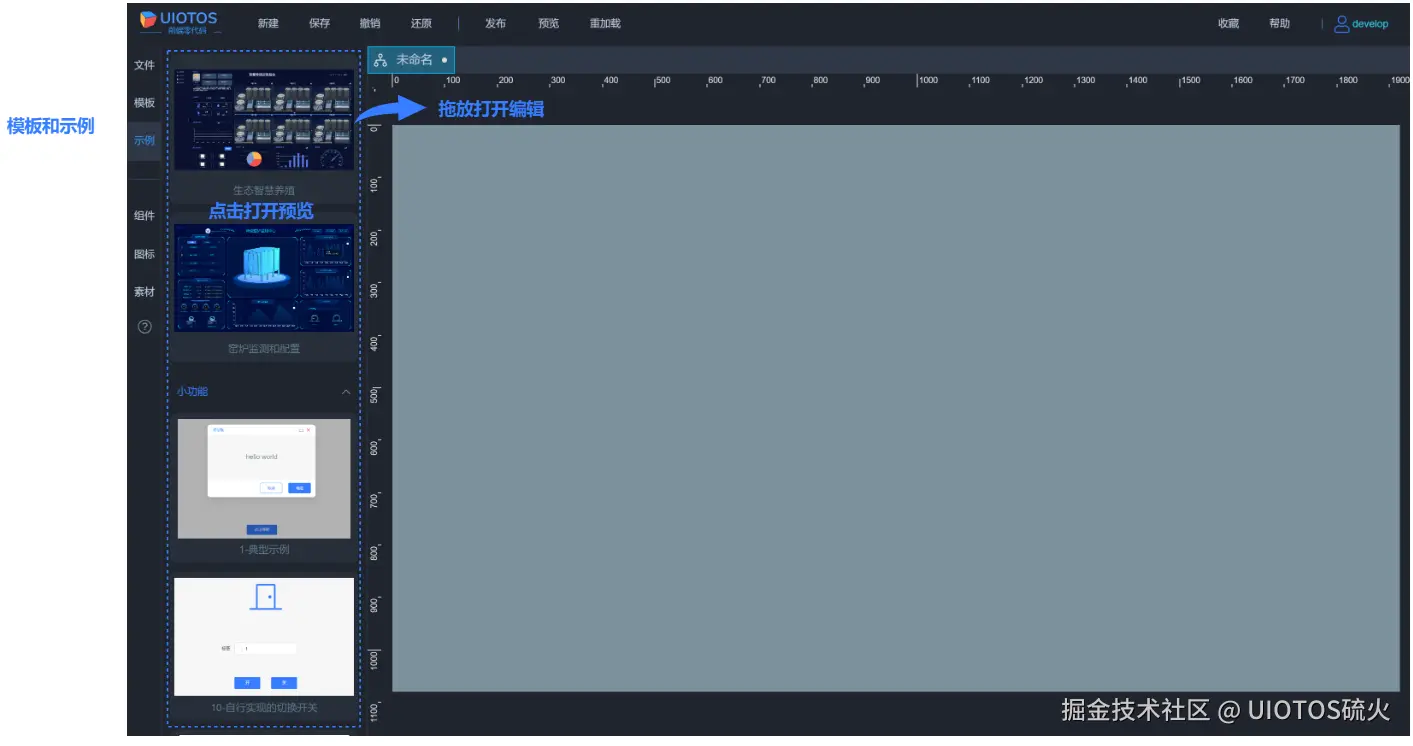Click the 10-自行实现的切换开关 label
Image resolution: width=1413 pixels, height=746 pixels.
264,708
